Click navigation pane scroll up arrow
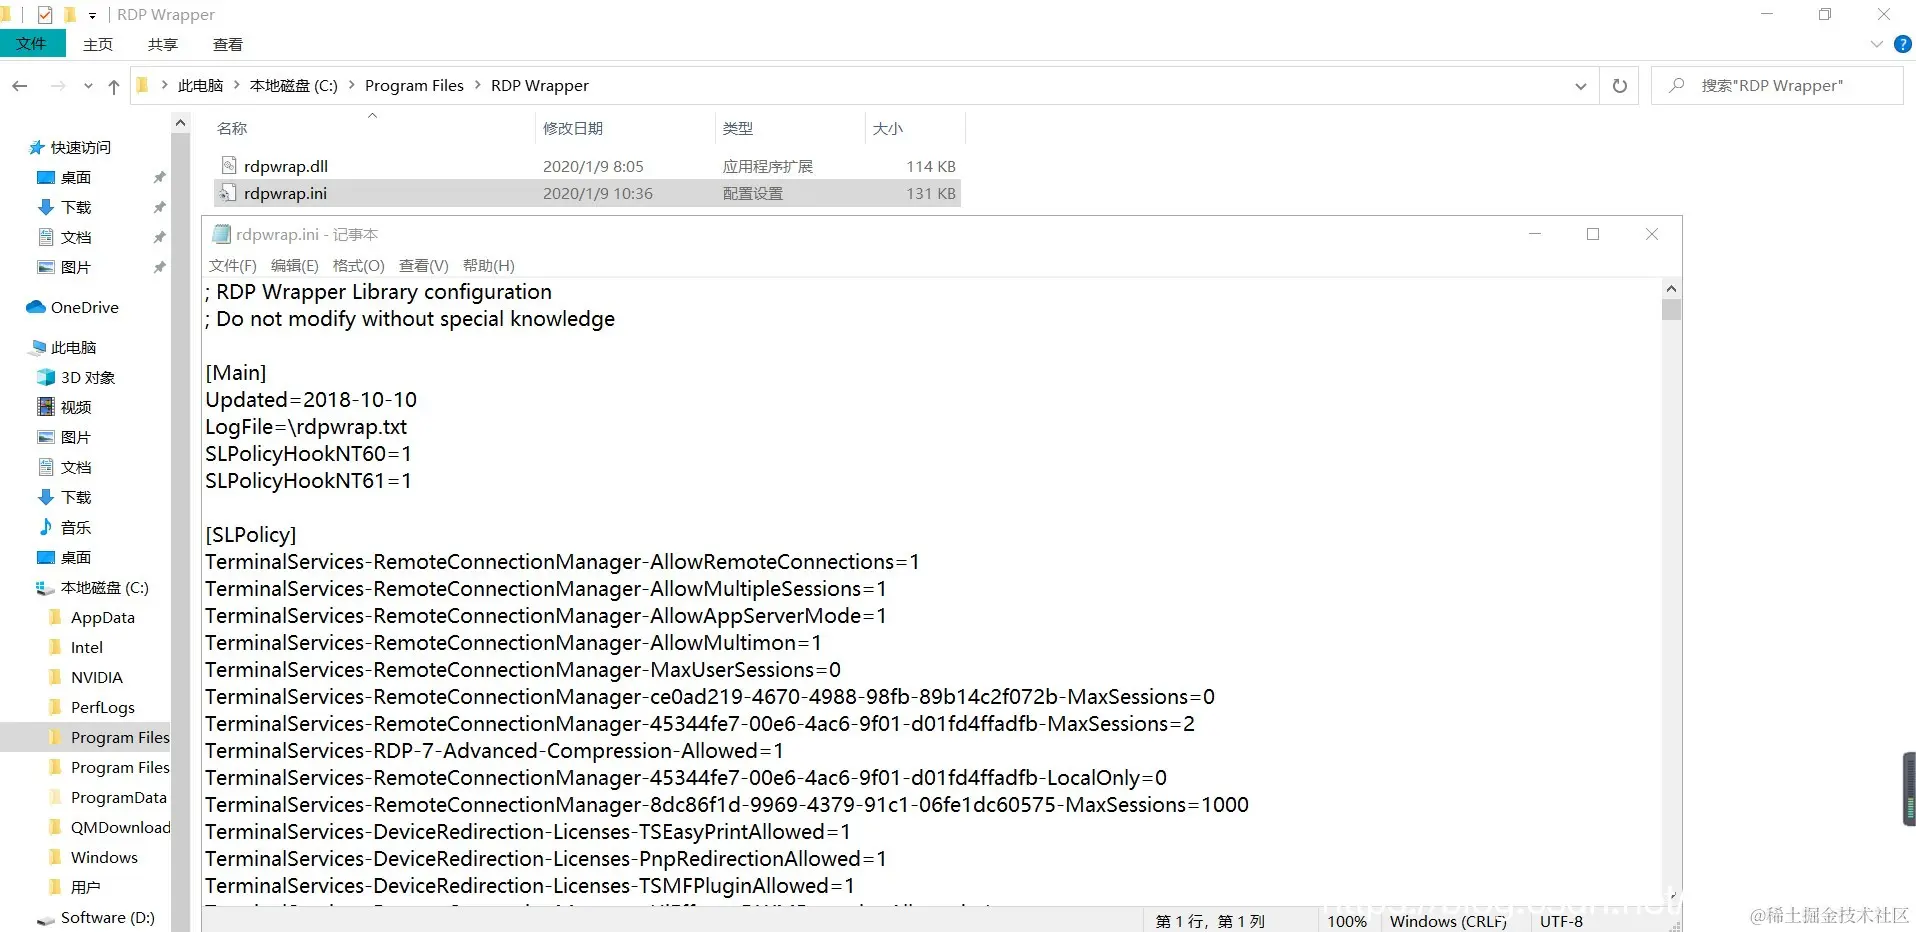 180,123
